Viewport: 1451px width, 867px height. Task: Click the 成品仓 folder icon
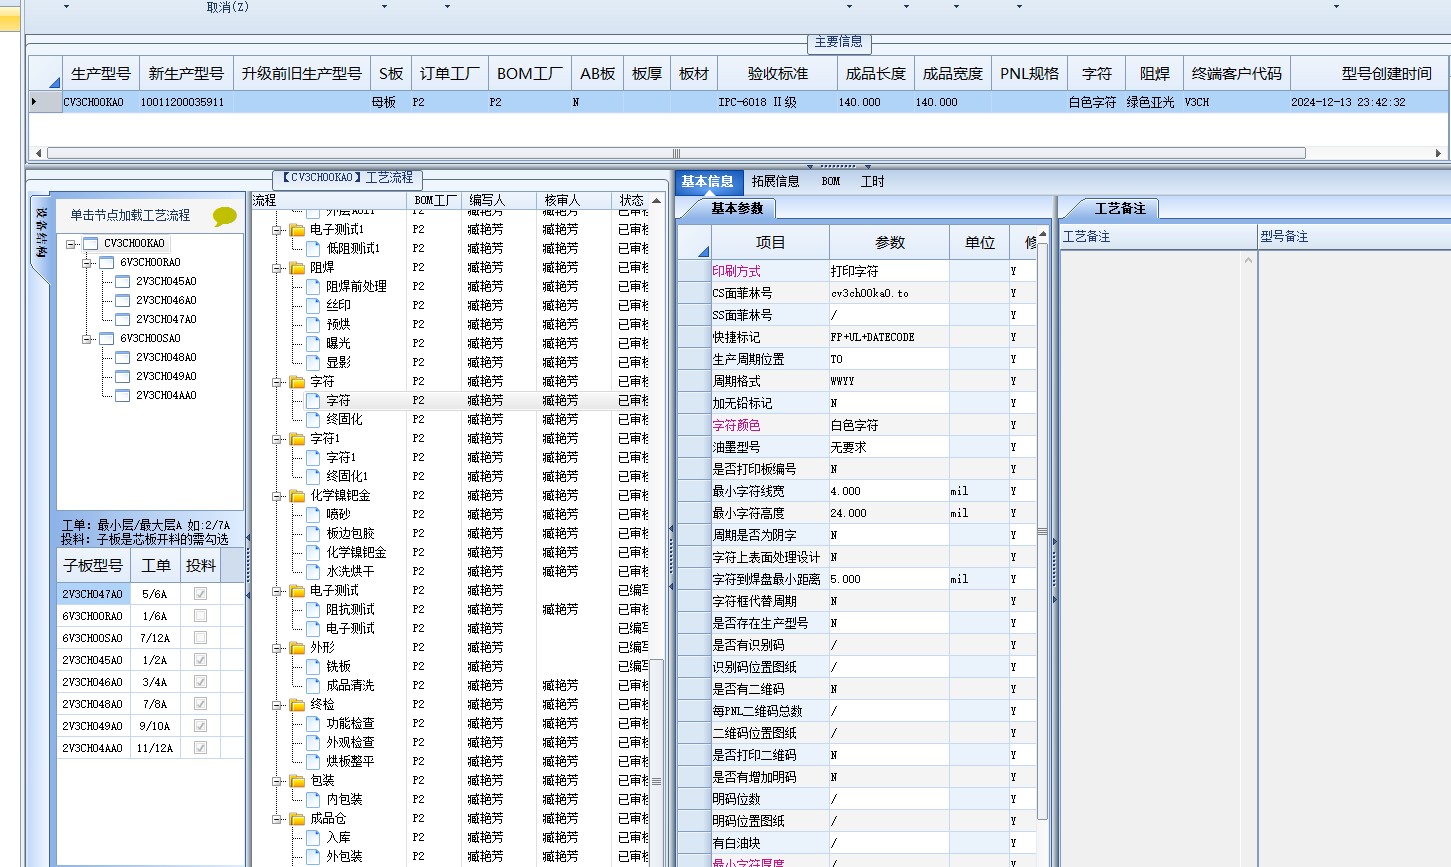click(297, 819)
